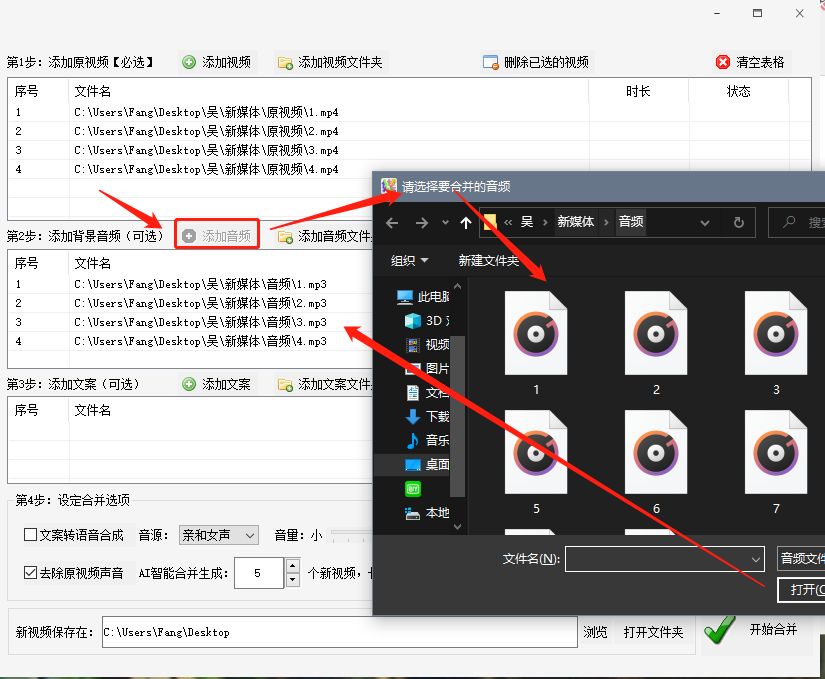Click the Start Merge (开始合并) checkmark icon

point(719,630)
